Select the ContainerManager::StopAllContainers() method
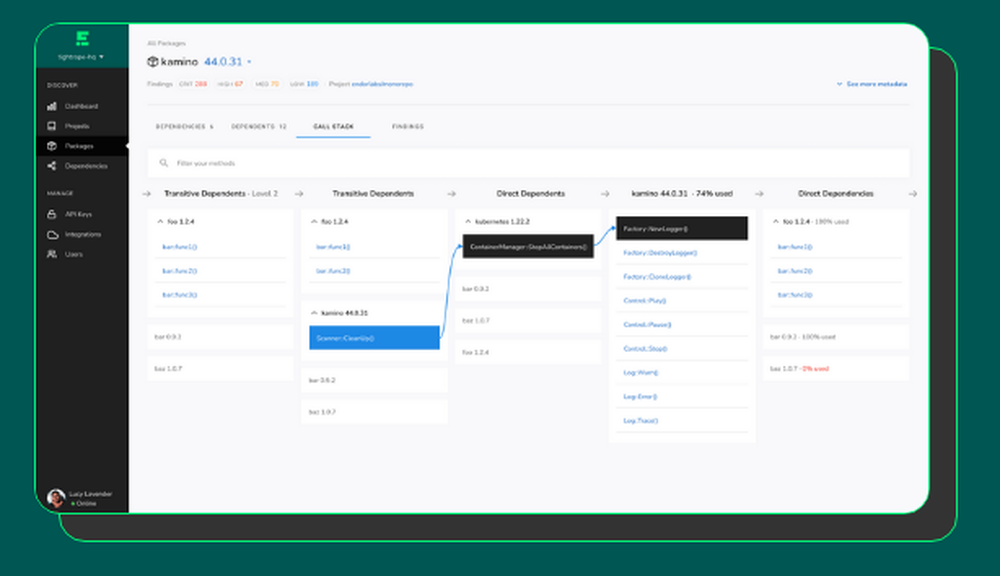The height and width of the screenshot is (576, 1000). tap(528, 246)
